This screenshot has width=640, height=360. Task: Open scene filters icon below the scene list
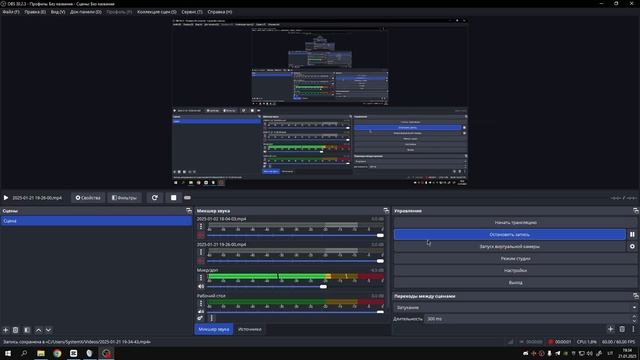pyautogui.click(x=27, y=330)
